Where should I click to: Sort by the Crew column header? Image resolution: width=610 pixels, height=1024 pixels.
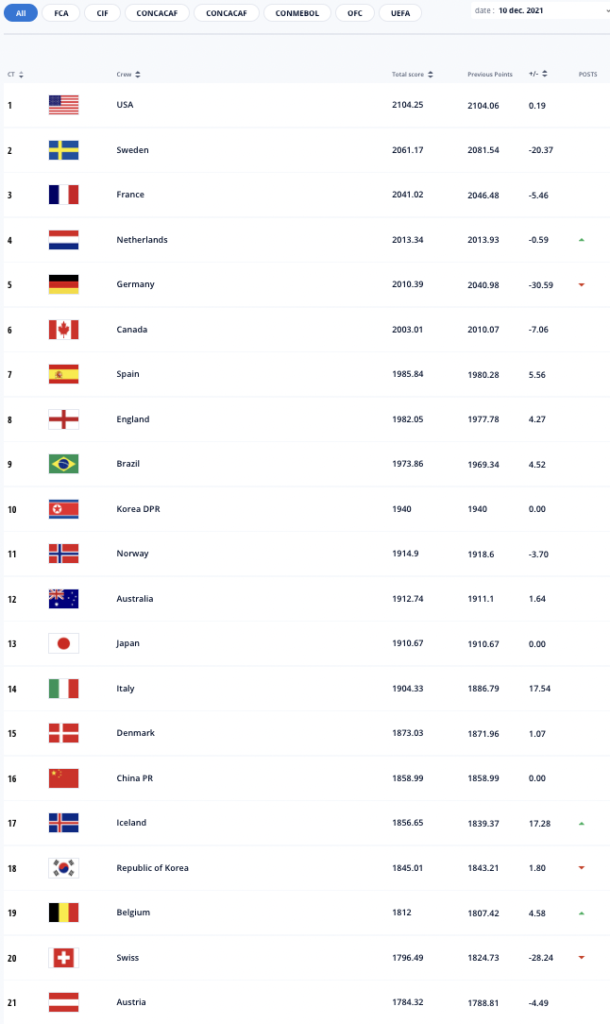128,74
